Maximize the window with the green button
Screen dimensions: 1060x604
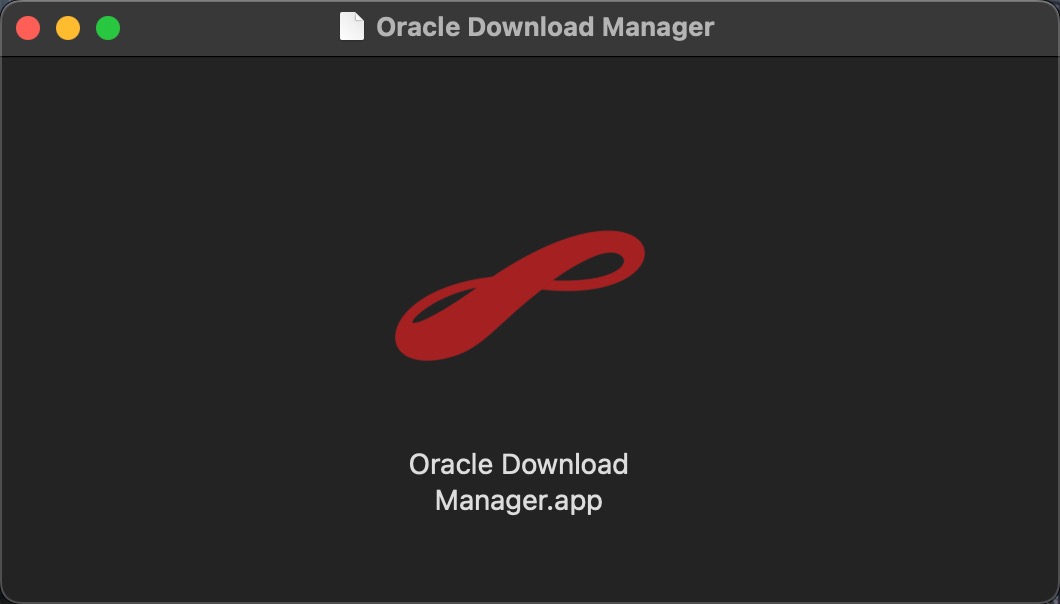(x=108, y=28)
